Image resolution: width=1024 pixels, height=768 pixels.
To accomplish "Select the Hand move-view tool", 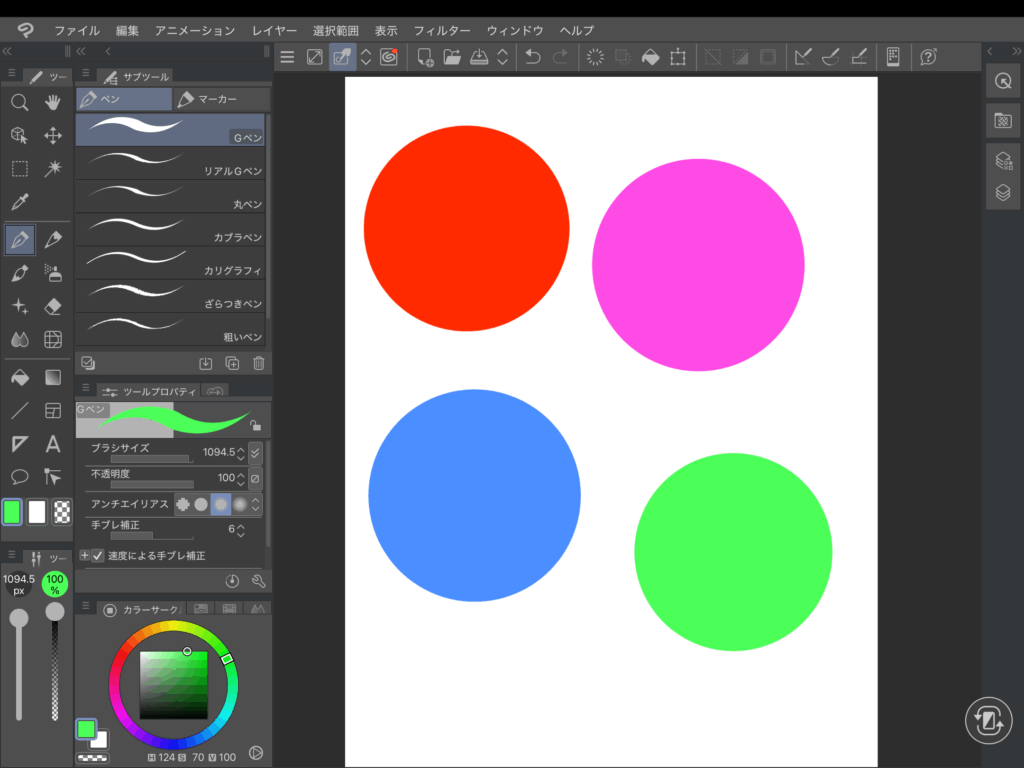I will [53, 102].
